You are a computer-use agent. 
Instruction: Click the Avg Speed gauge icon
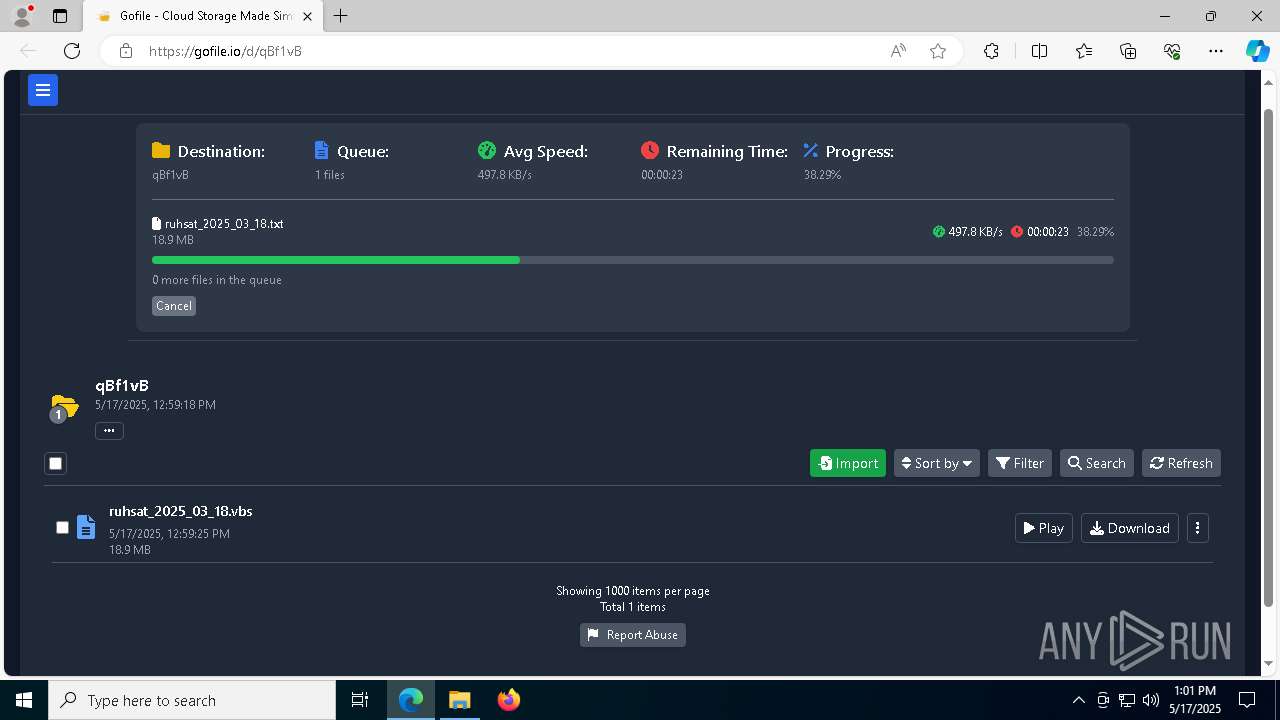487,150
